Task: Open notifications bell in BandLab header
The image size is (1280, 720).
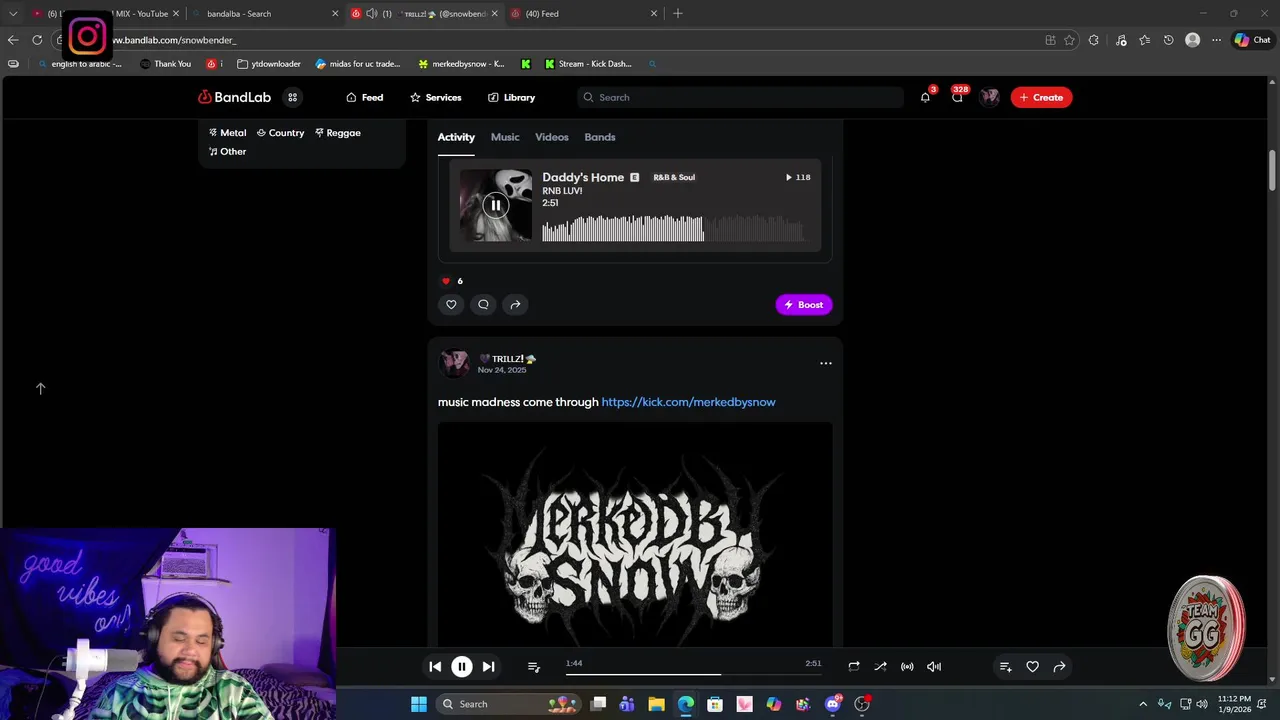Action: (x=925, y=97)
